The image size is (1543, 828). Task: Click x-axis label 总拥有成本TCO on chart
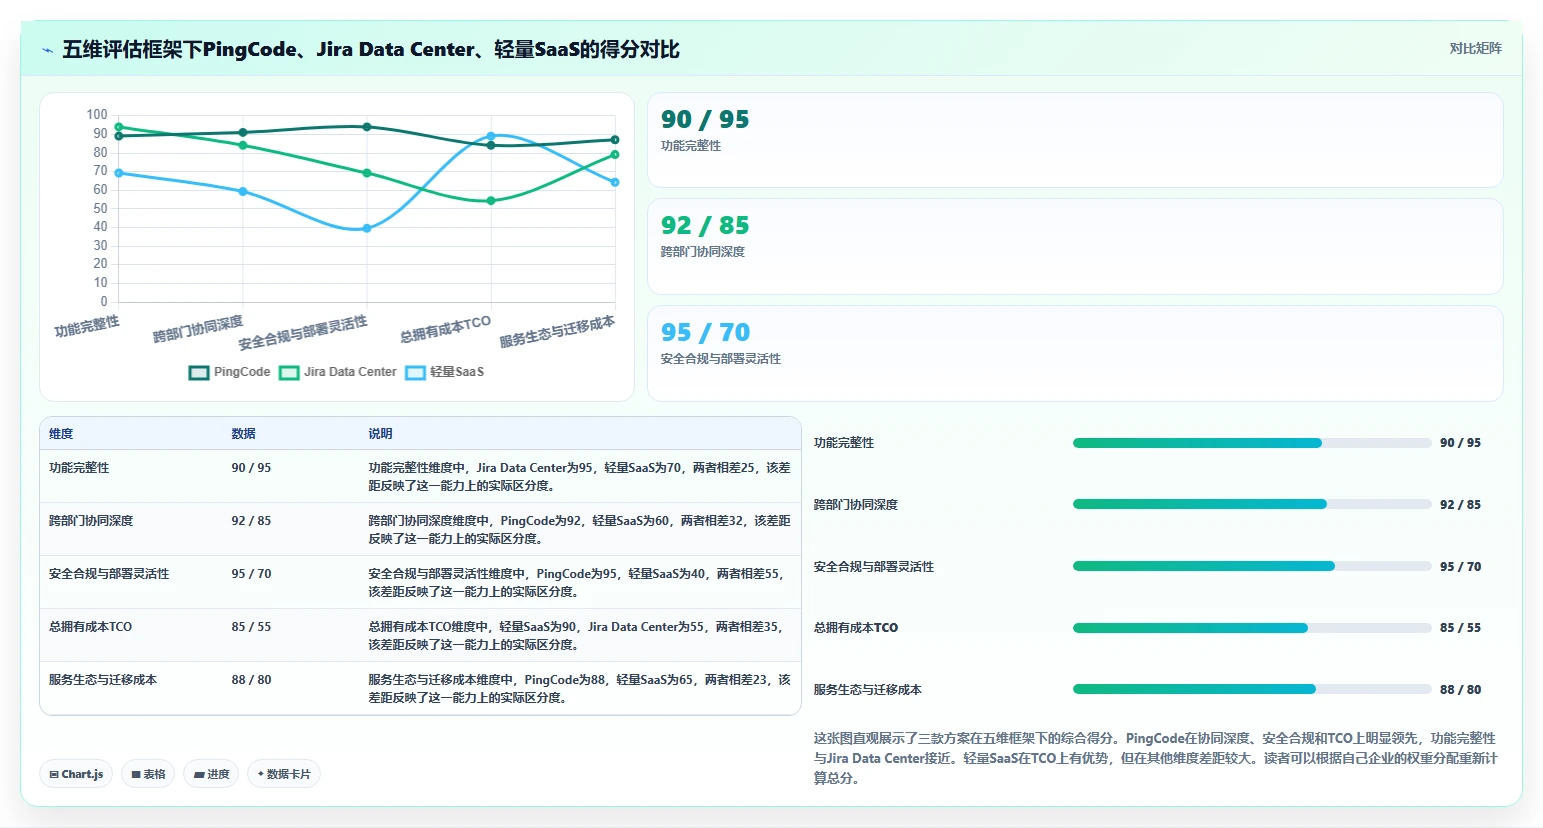pyautogui.click(x=446, y=329)
